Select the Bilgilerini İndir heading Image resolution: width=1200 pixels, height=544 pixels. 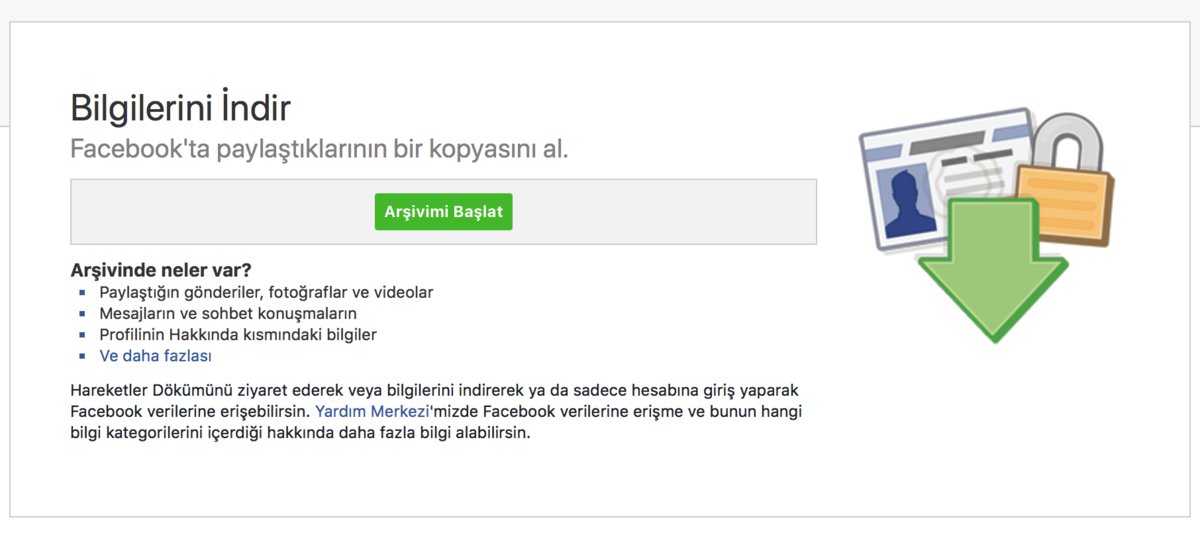click(x=180, y=108)
